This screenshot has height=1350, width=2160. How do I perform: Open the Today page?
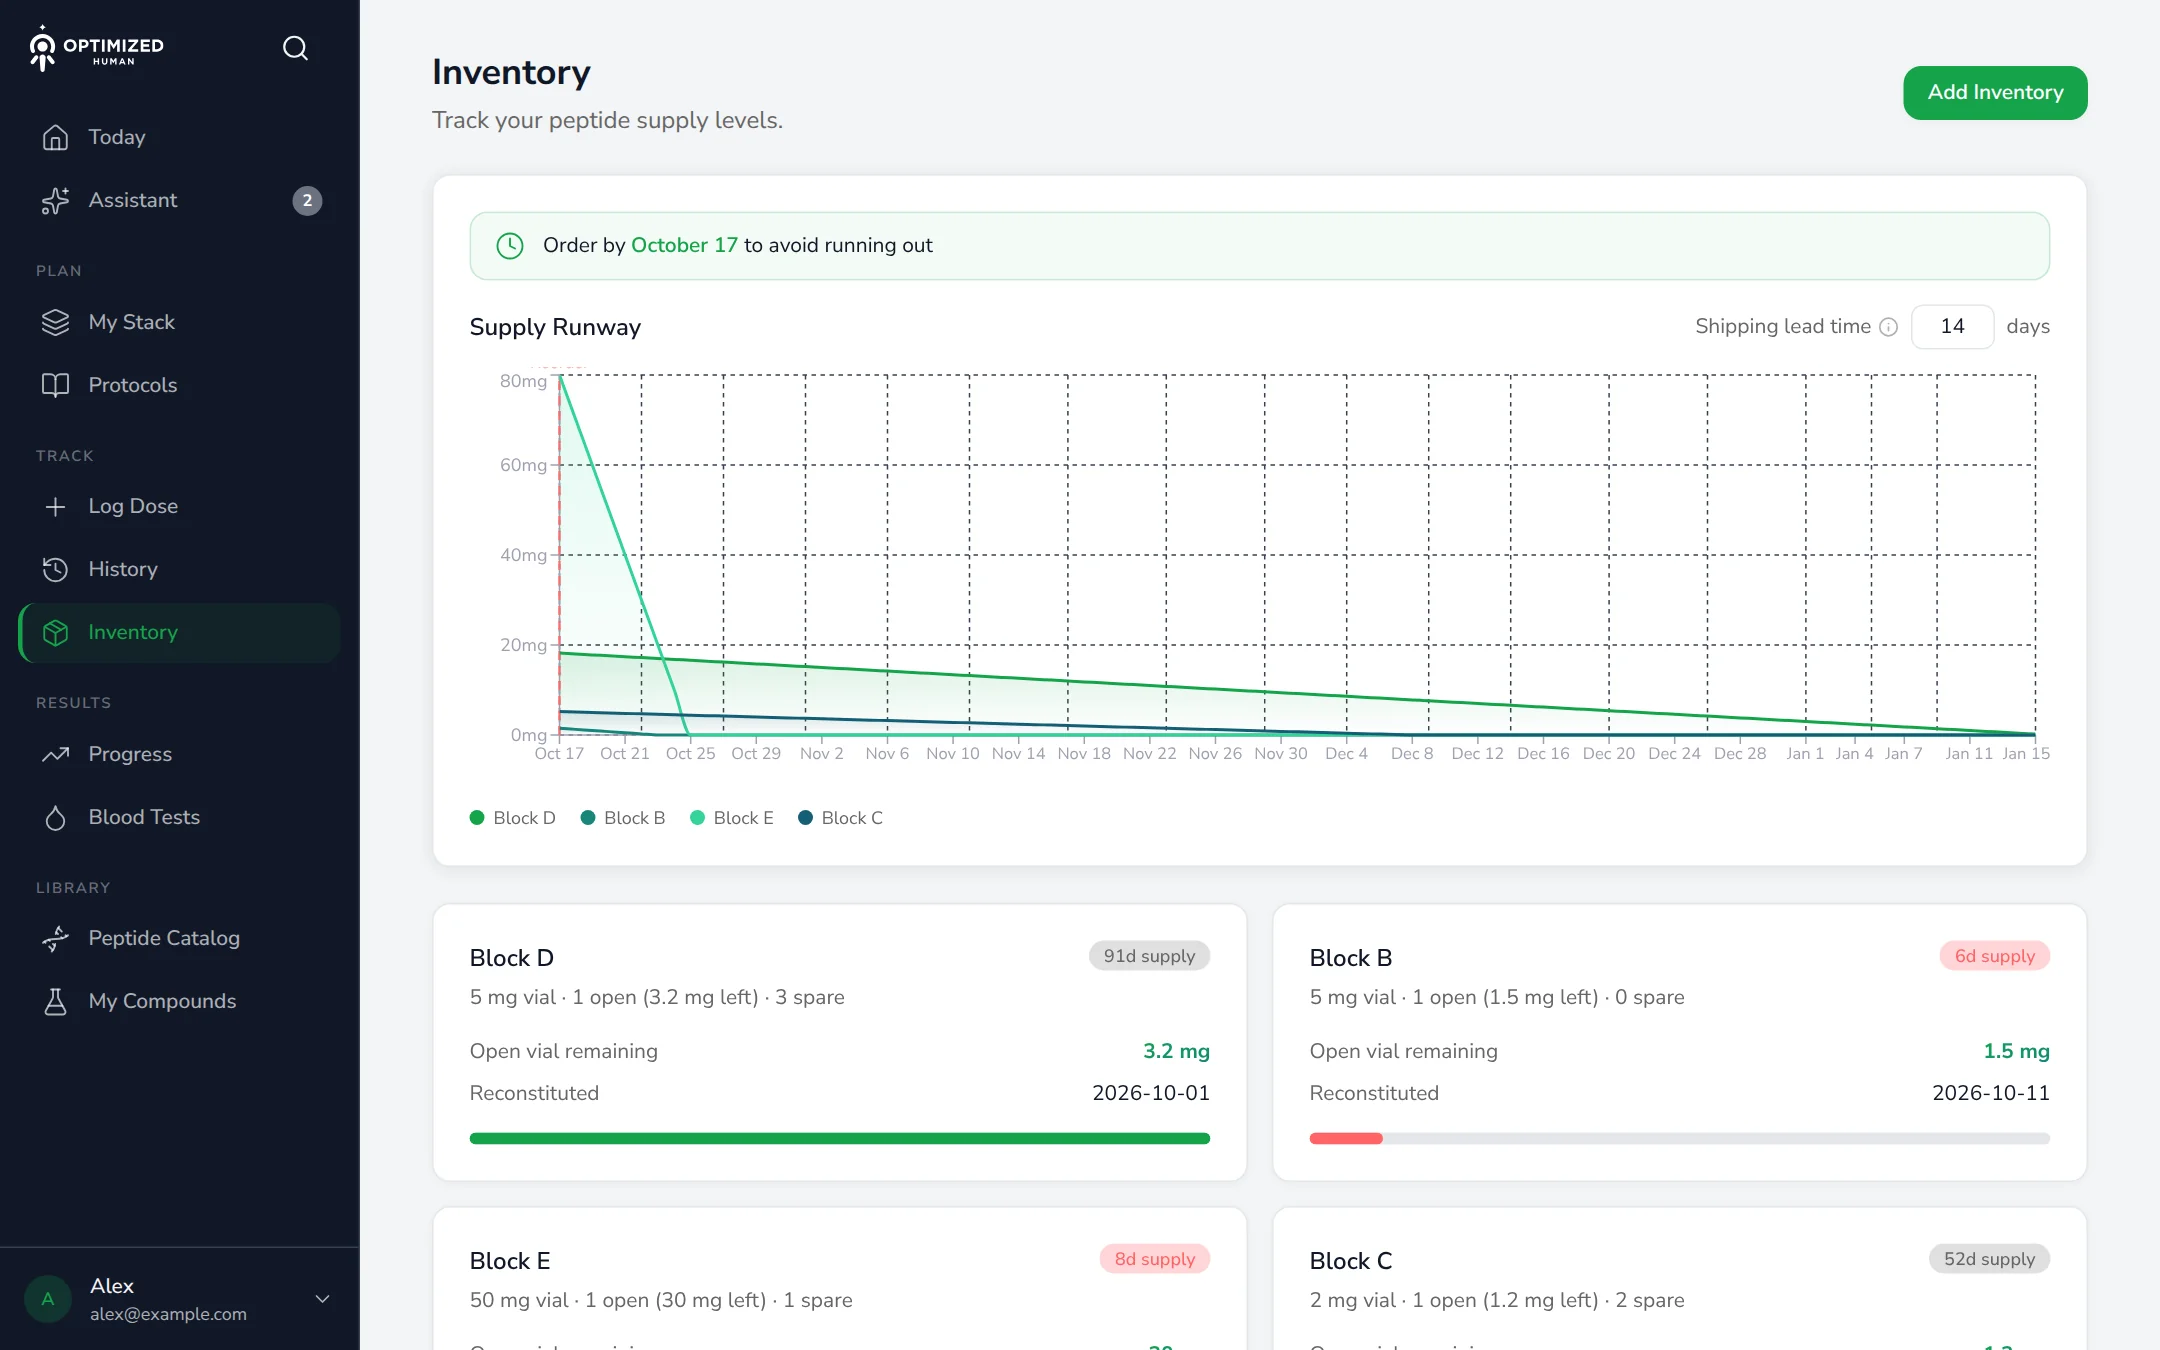(180, 137)
